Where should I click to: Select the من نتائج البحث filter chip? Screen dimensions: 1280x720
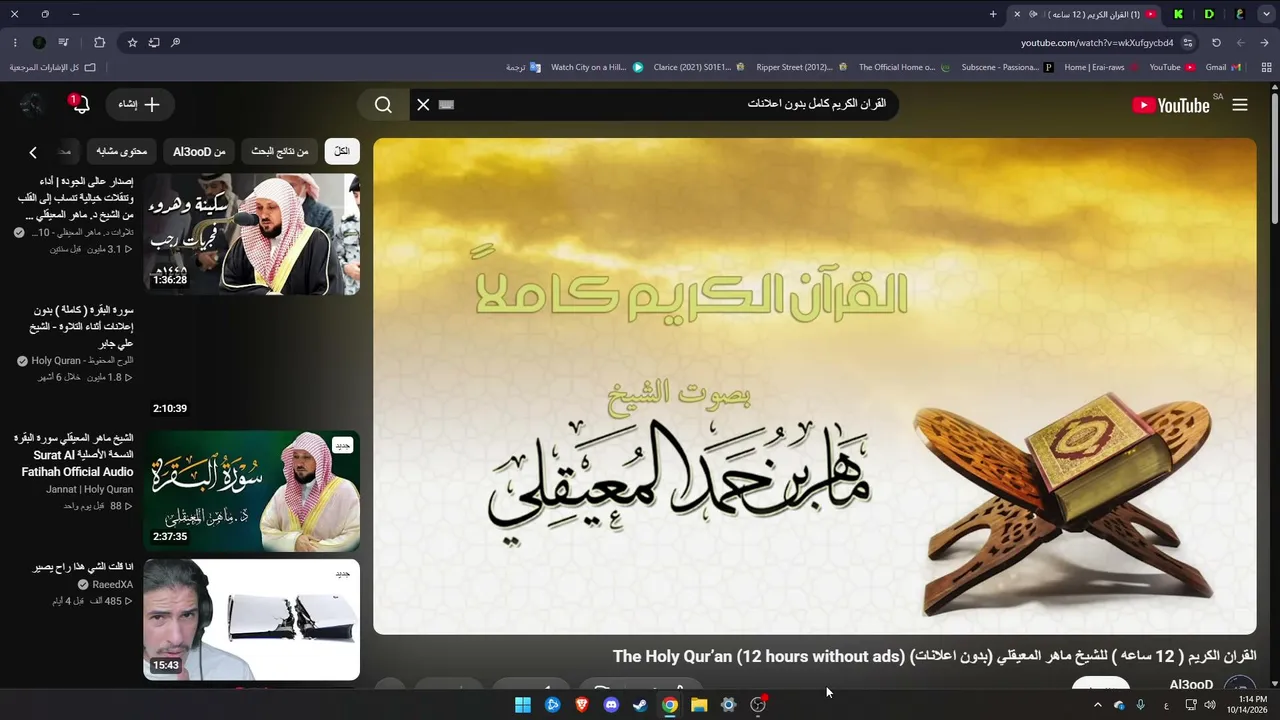click(279, 152)
